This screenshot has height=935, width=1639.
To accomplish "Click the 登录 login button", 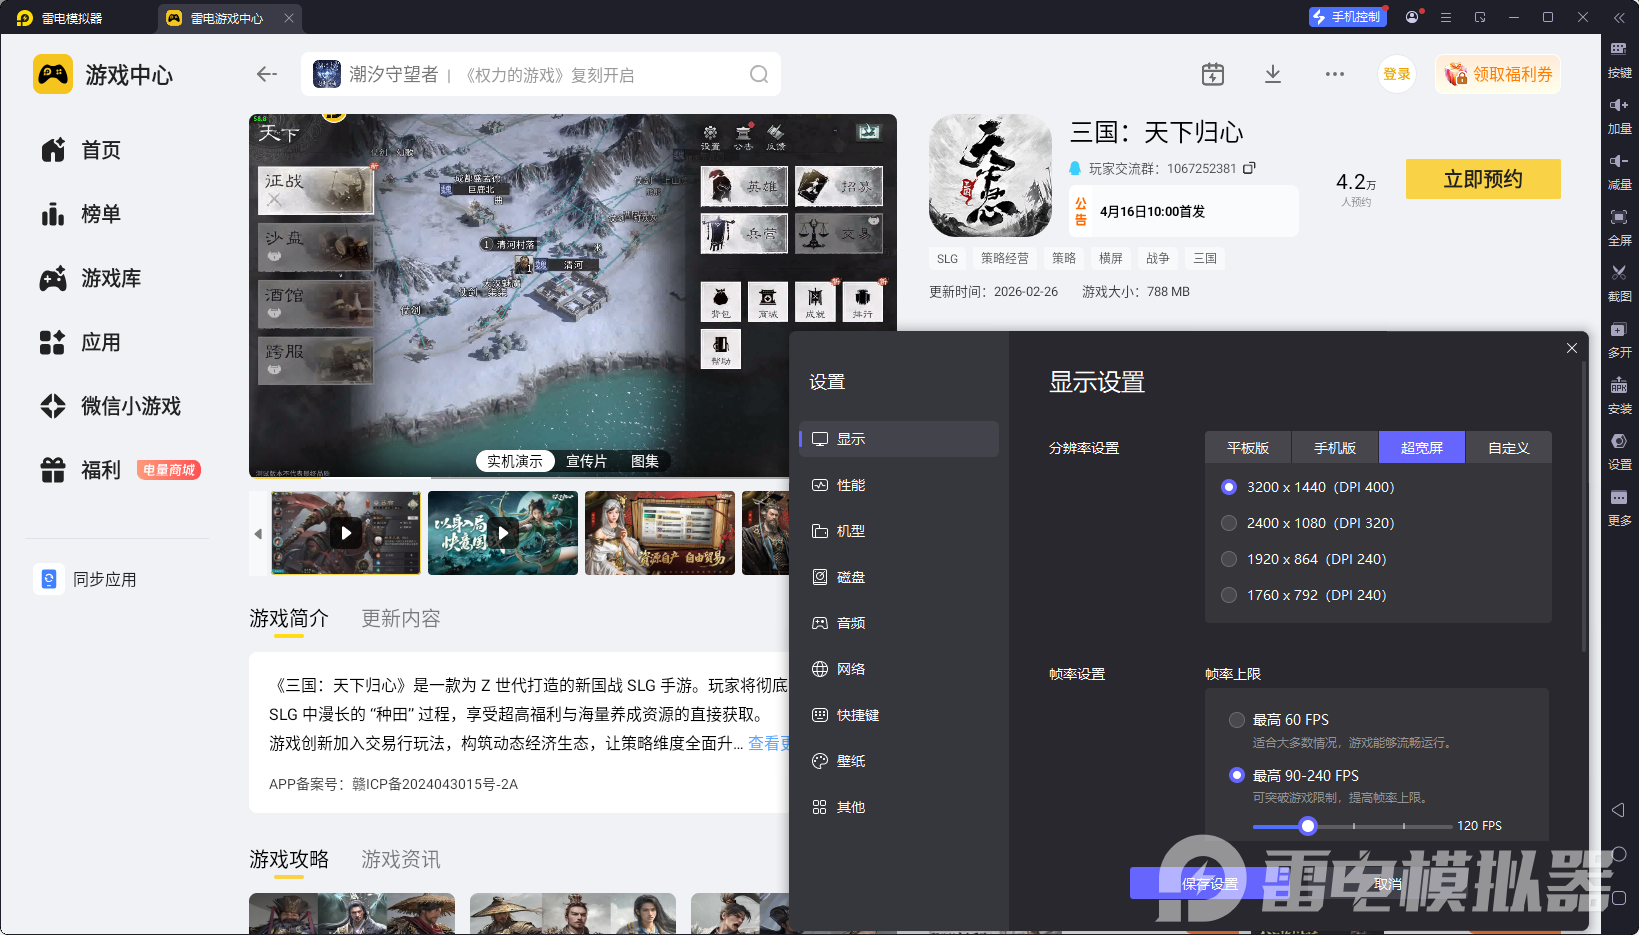I will 1397,74.
